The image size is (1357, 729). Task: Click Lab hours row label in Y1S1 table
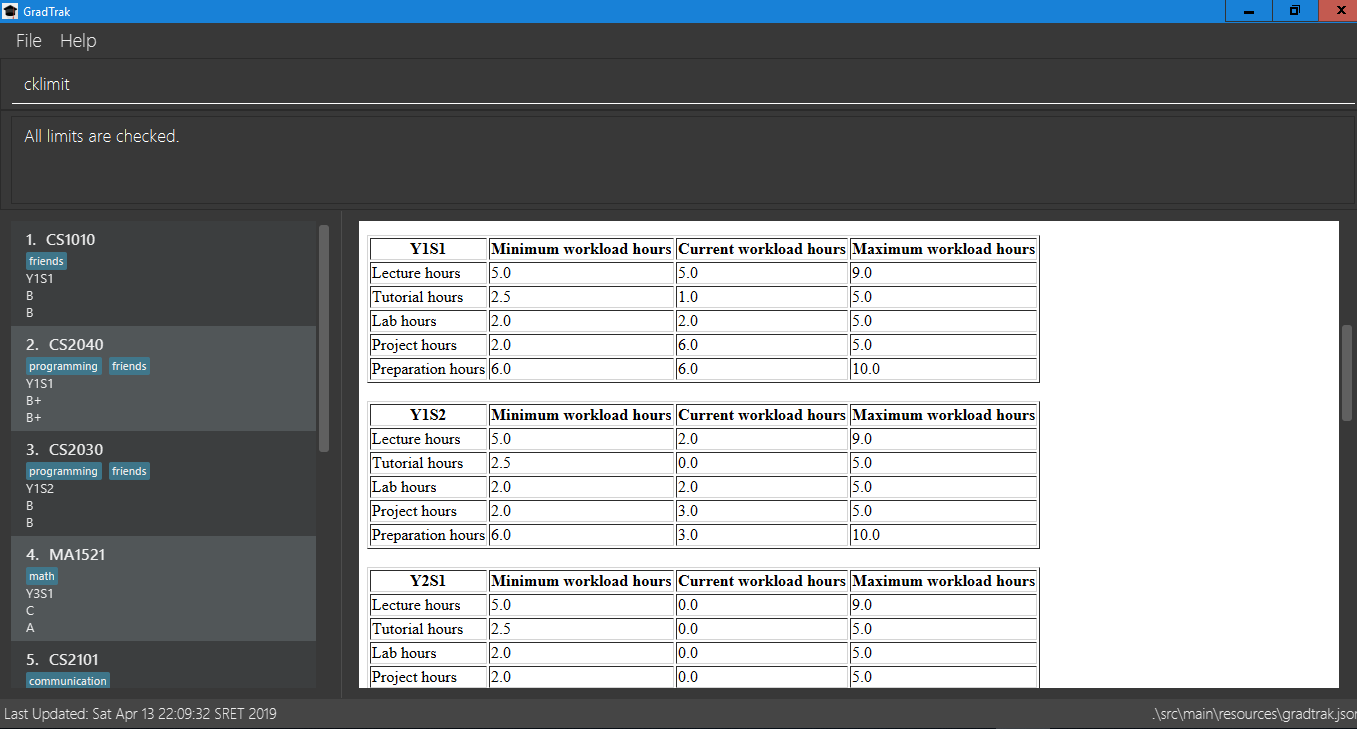(404, 321)
